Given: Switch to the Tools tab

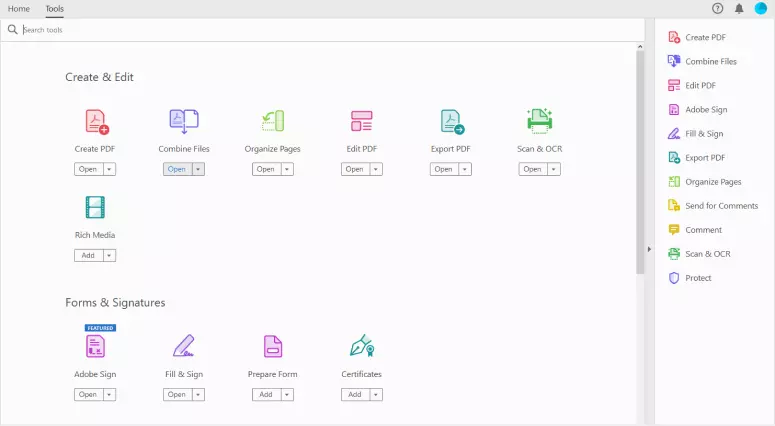Looking at the screenshot, I should pyautogui.click(x=54, y=8).
